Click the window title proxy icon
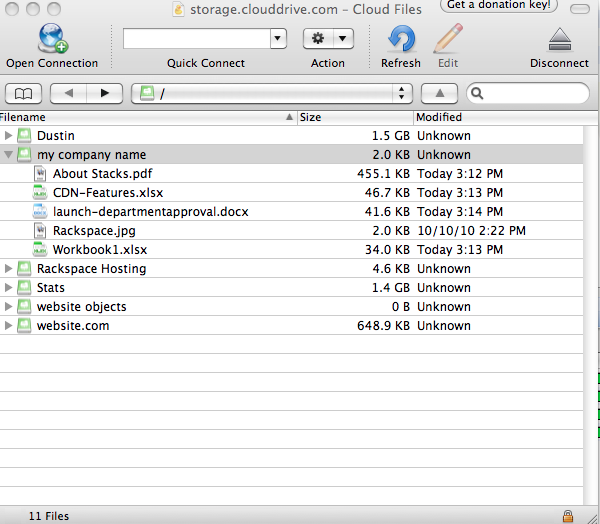This screenshot has height=524, width=600. (x=178, y=9)
